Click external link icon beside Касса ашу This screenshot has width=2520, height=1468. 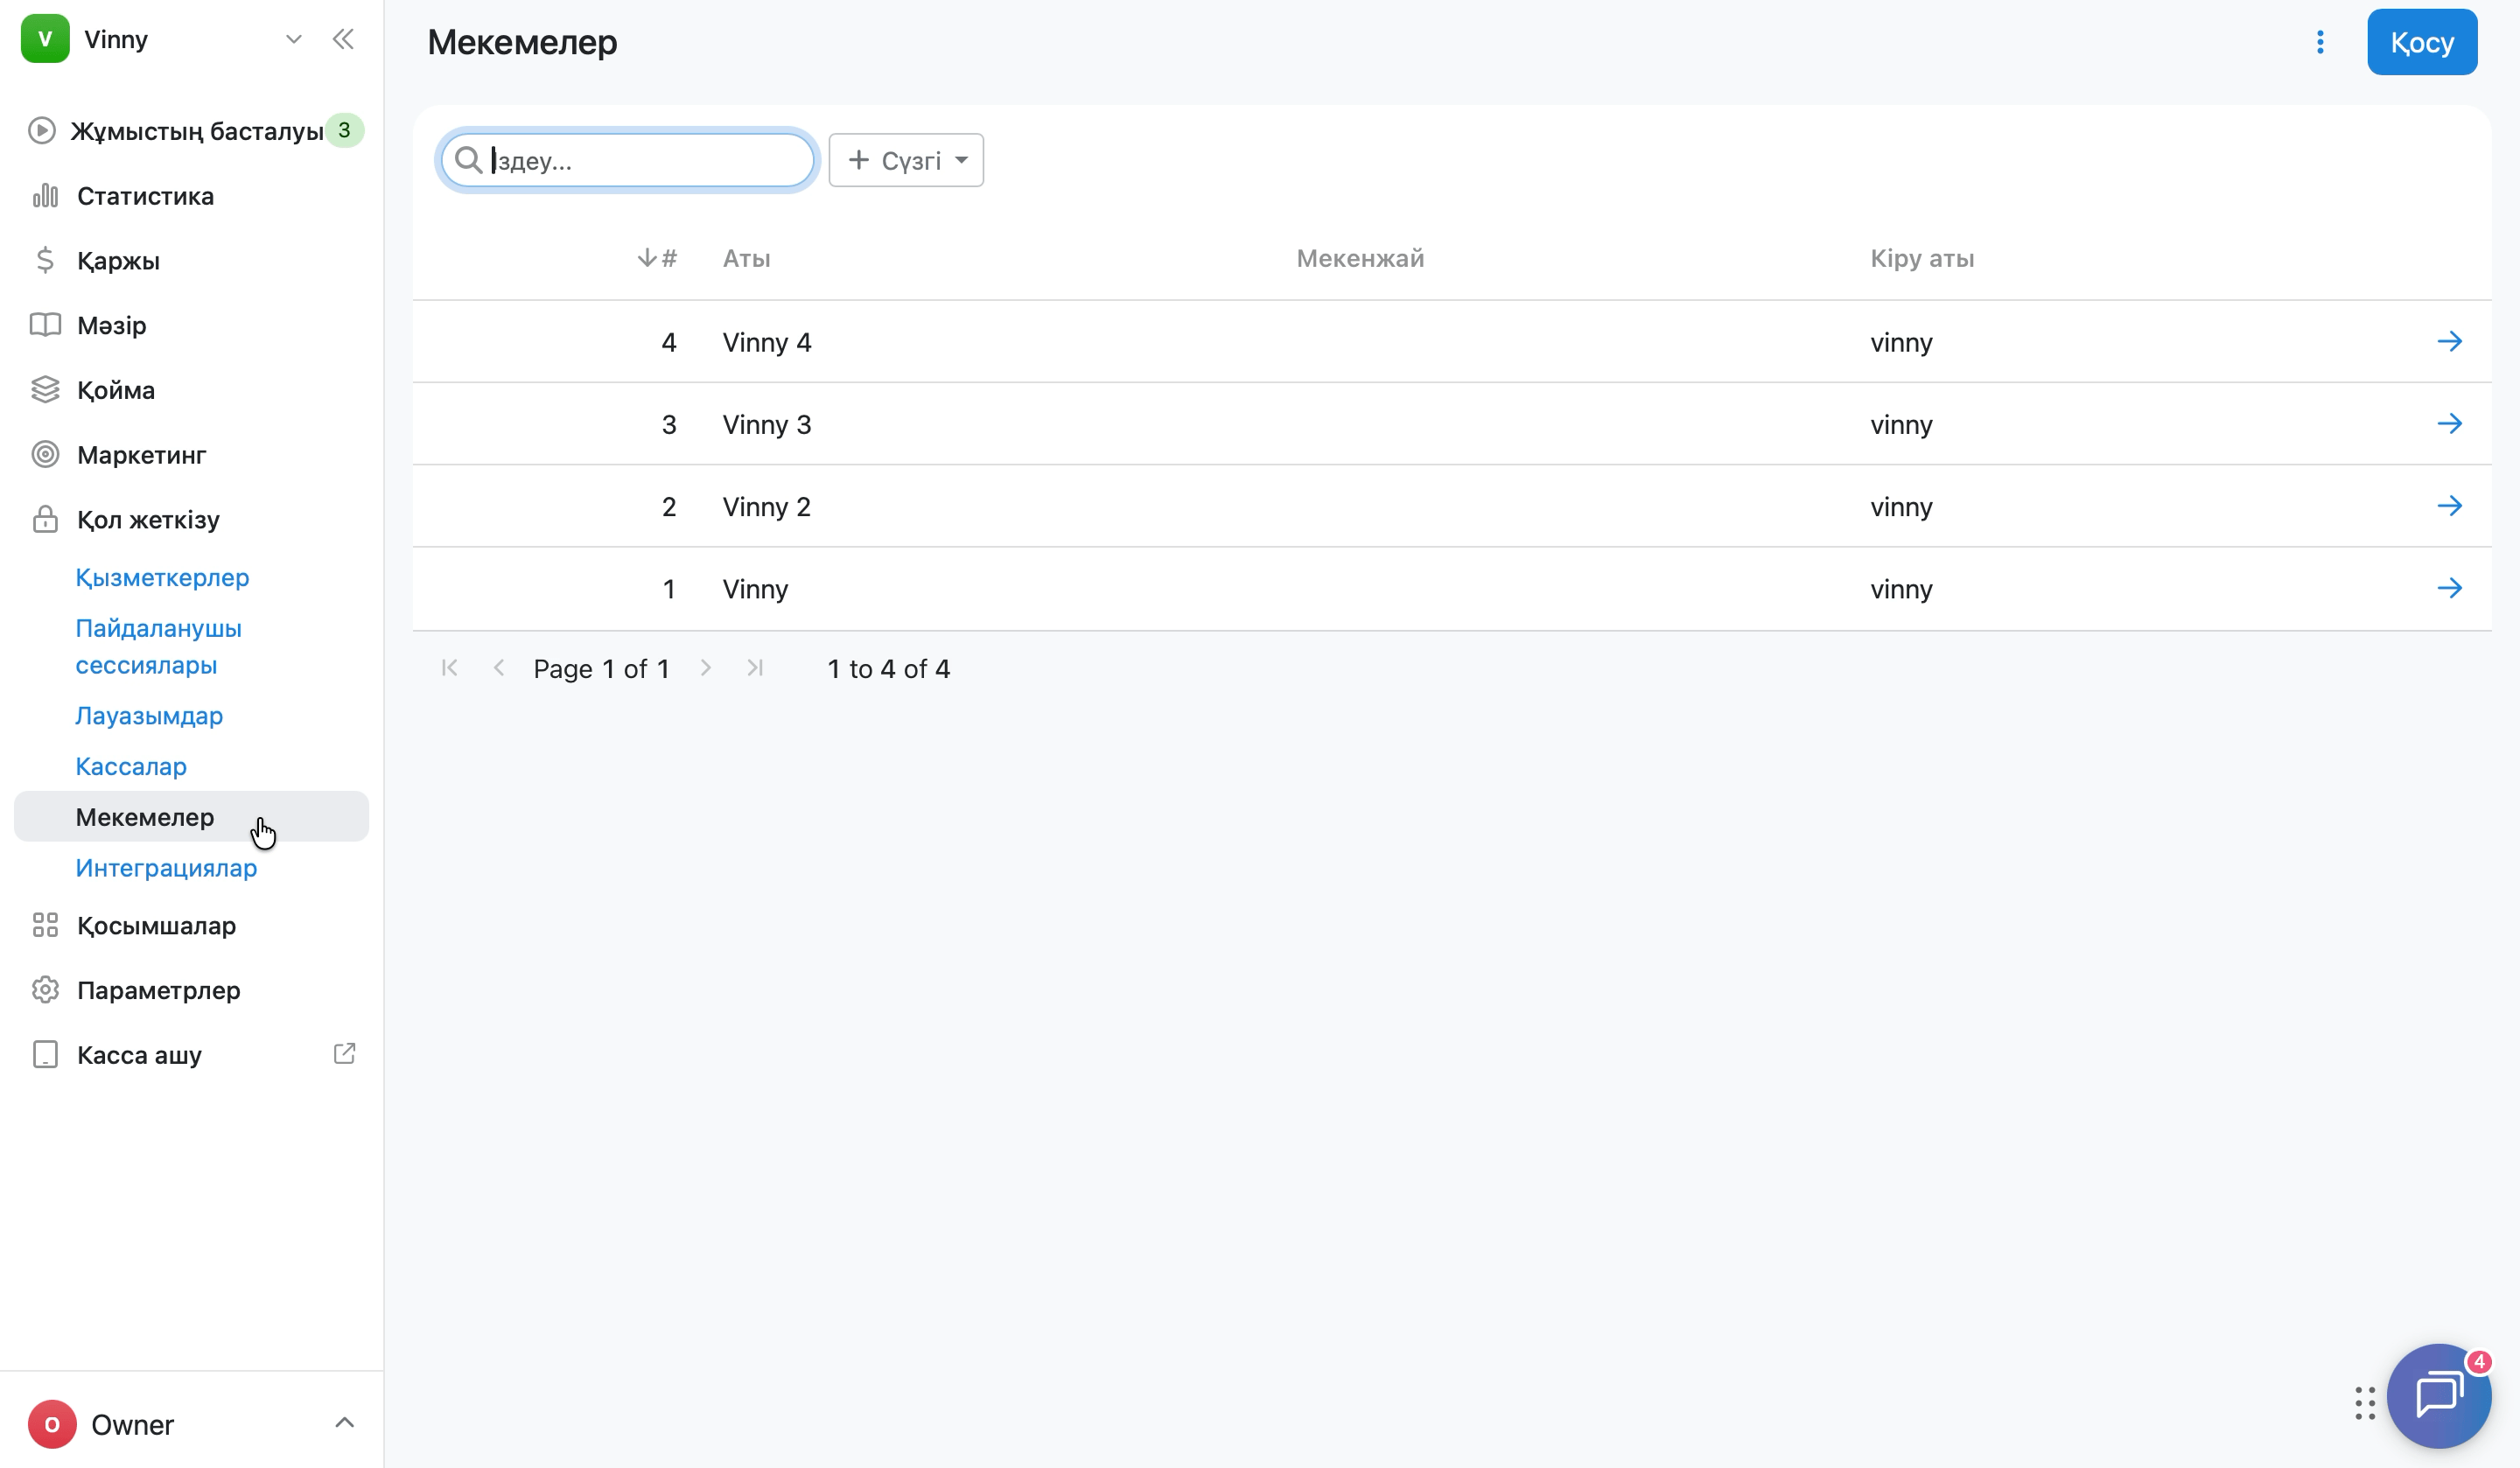[x=344, y=1054]
